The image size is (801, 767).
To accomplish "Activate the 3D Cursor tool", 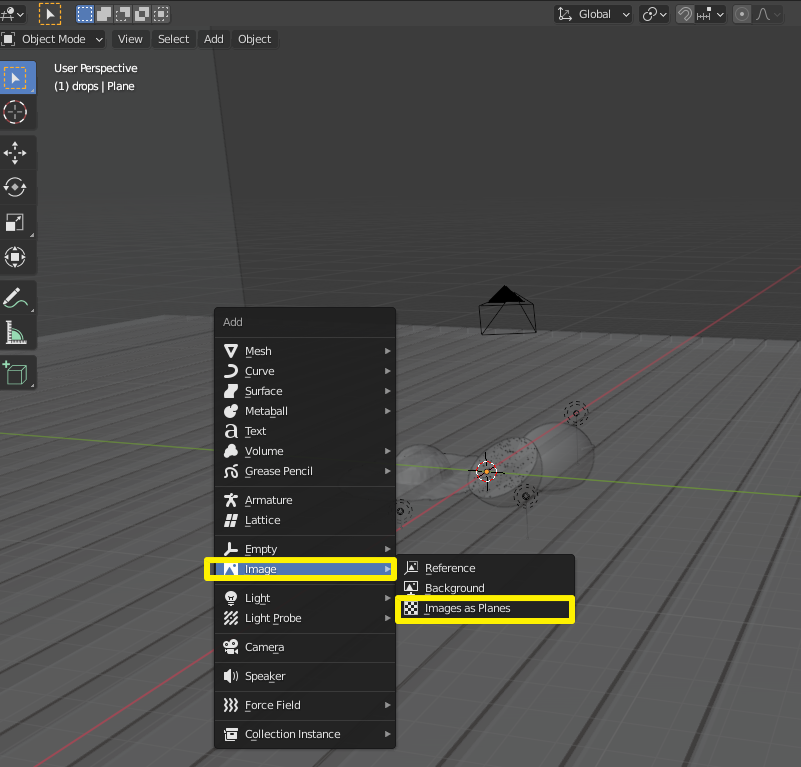I will 15,112.
